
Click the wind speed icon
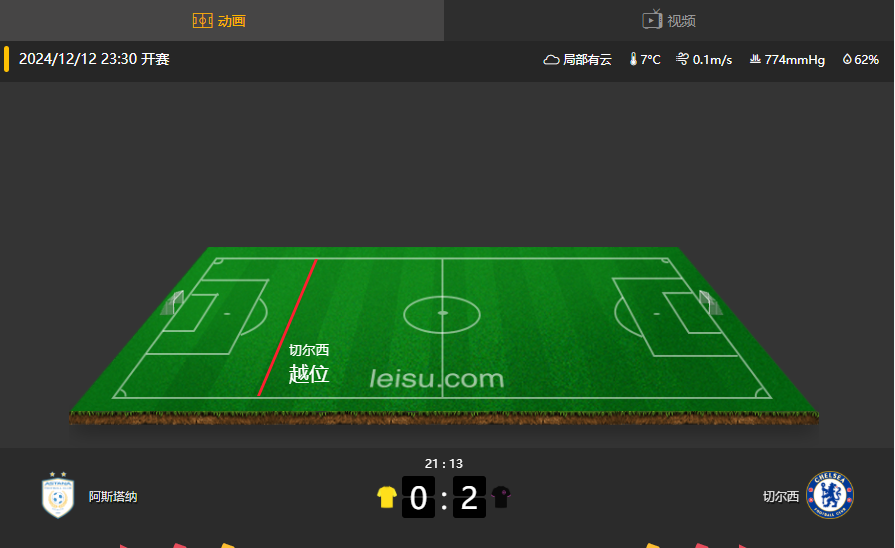tap(682, 59)
